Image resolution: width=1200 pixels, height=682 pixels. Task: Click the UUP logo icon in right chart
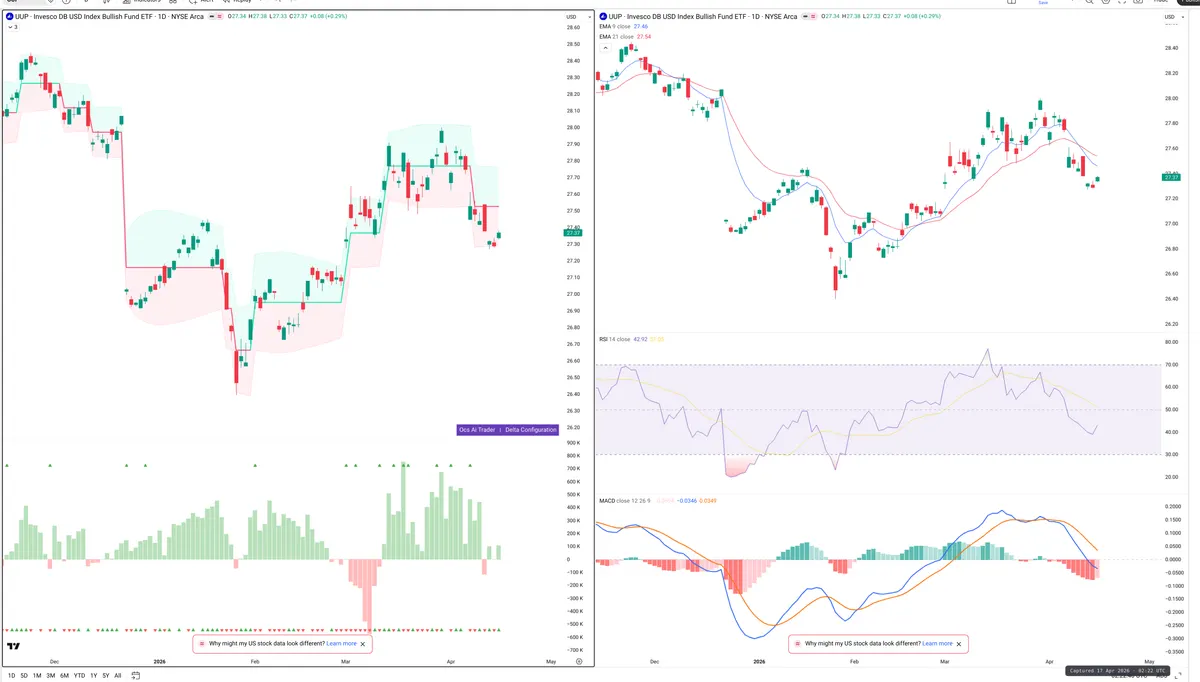603,18
